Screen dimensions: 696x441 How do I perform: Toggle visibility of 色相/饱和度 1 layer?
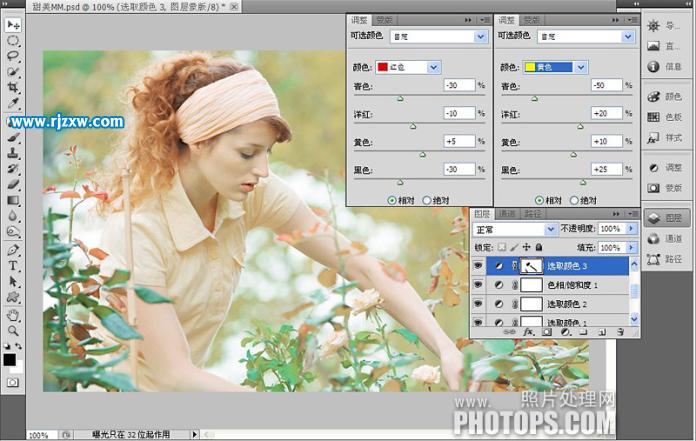coord(478,285)
